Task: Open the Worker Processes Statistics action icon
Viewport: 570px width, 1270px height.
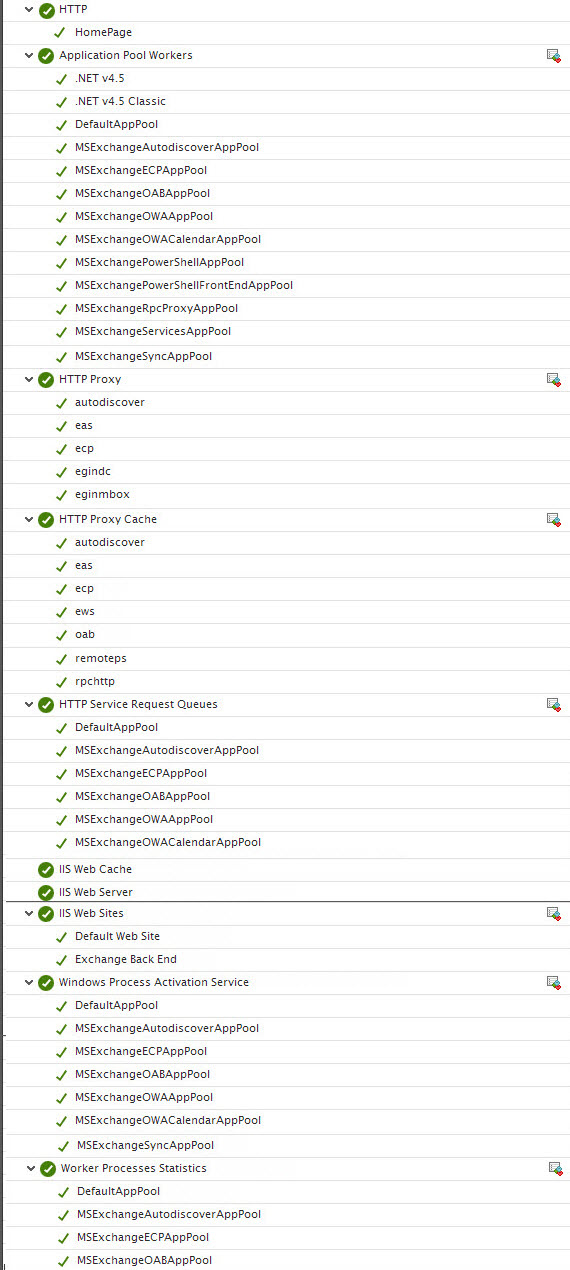Action: tap(555, 1169)
